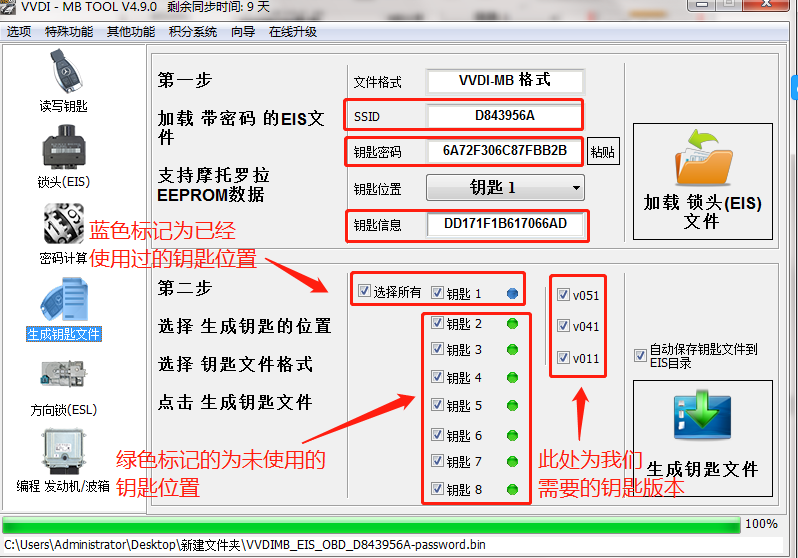This screenshot has height=558, width=798.
Task: Click the 钥匙密码 field 6A72F306C87FBB2B
Action: (505, 151)
